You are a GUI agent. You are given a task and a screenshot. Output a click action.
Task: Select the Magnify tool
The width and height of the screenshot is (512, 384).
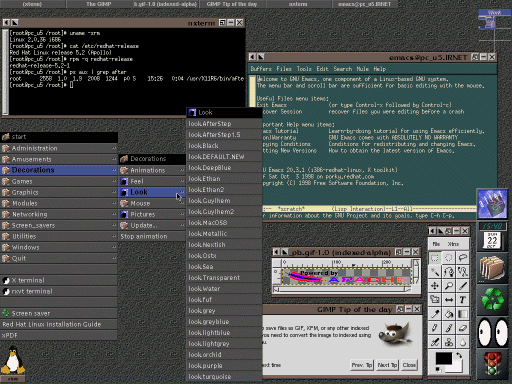(x=449, y=286)
